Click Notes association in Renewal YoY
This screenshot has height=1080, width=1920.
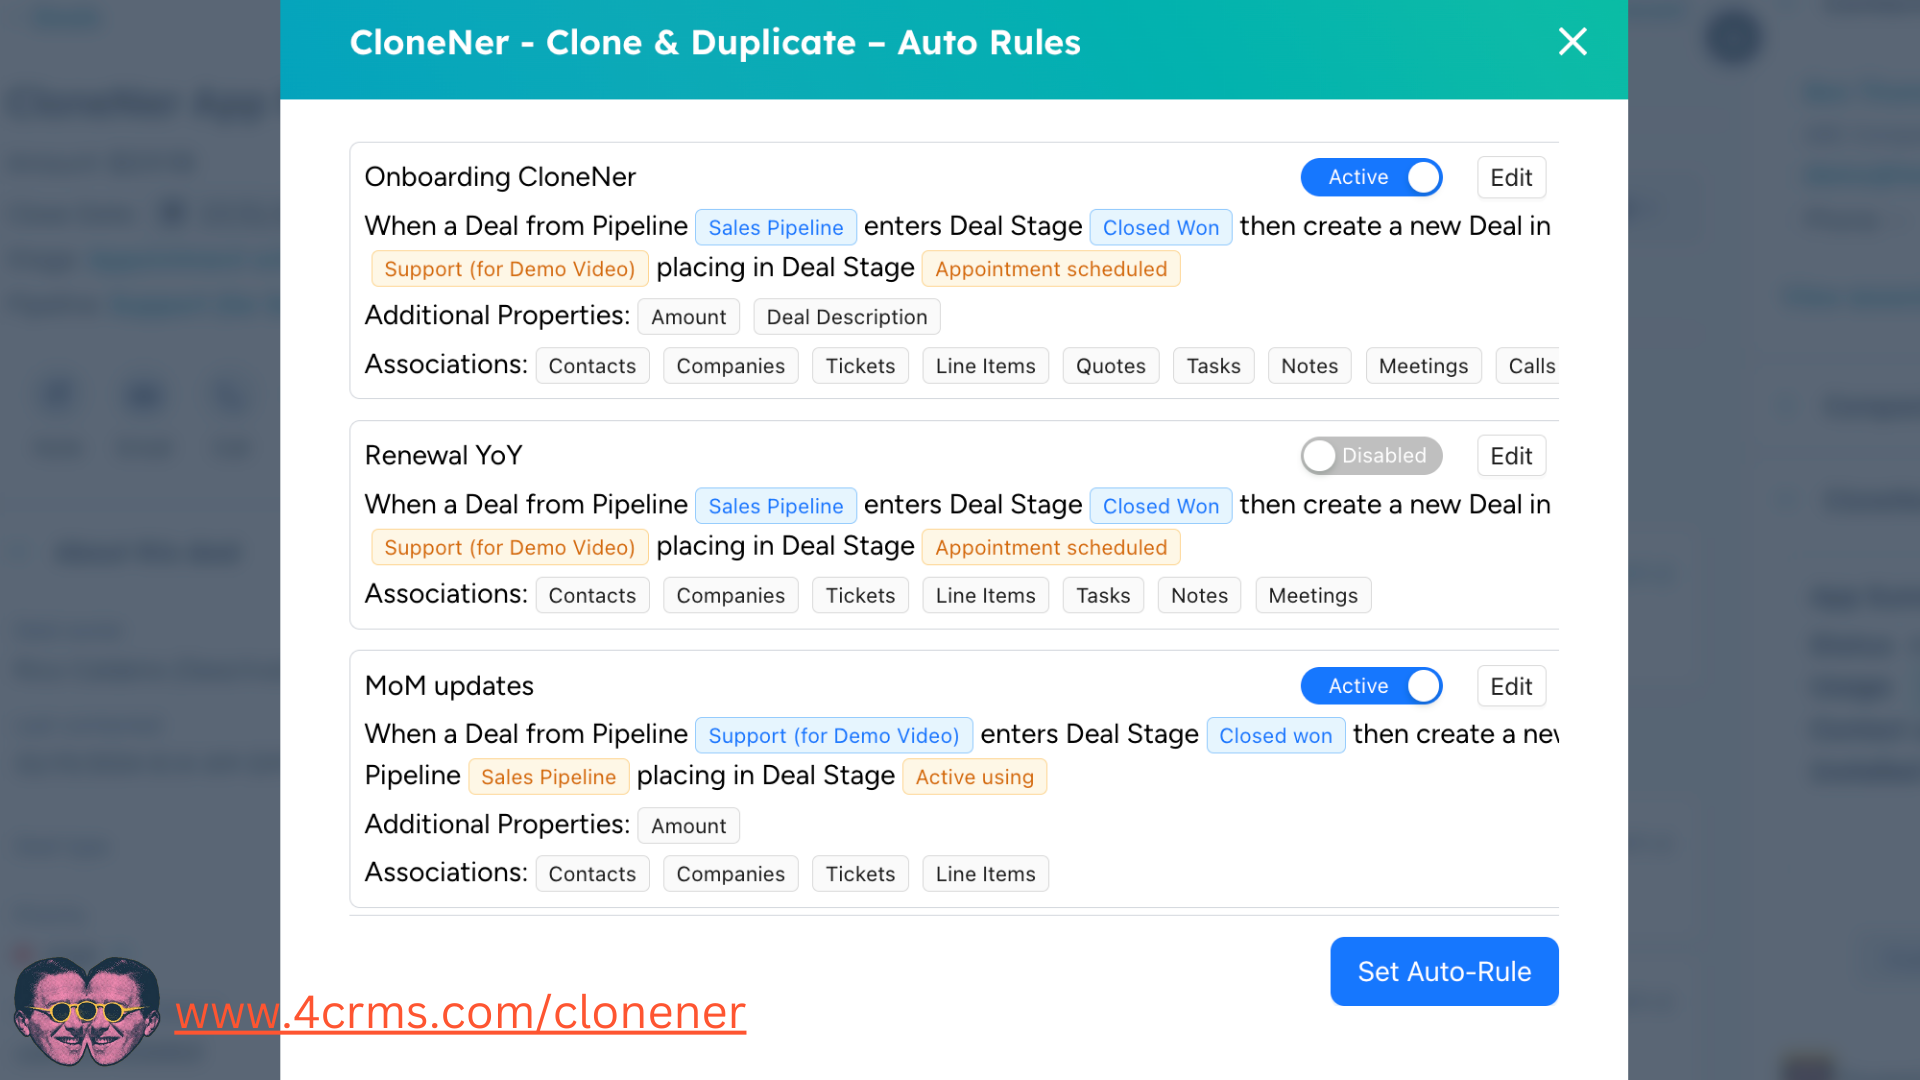point(1199,596)
